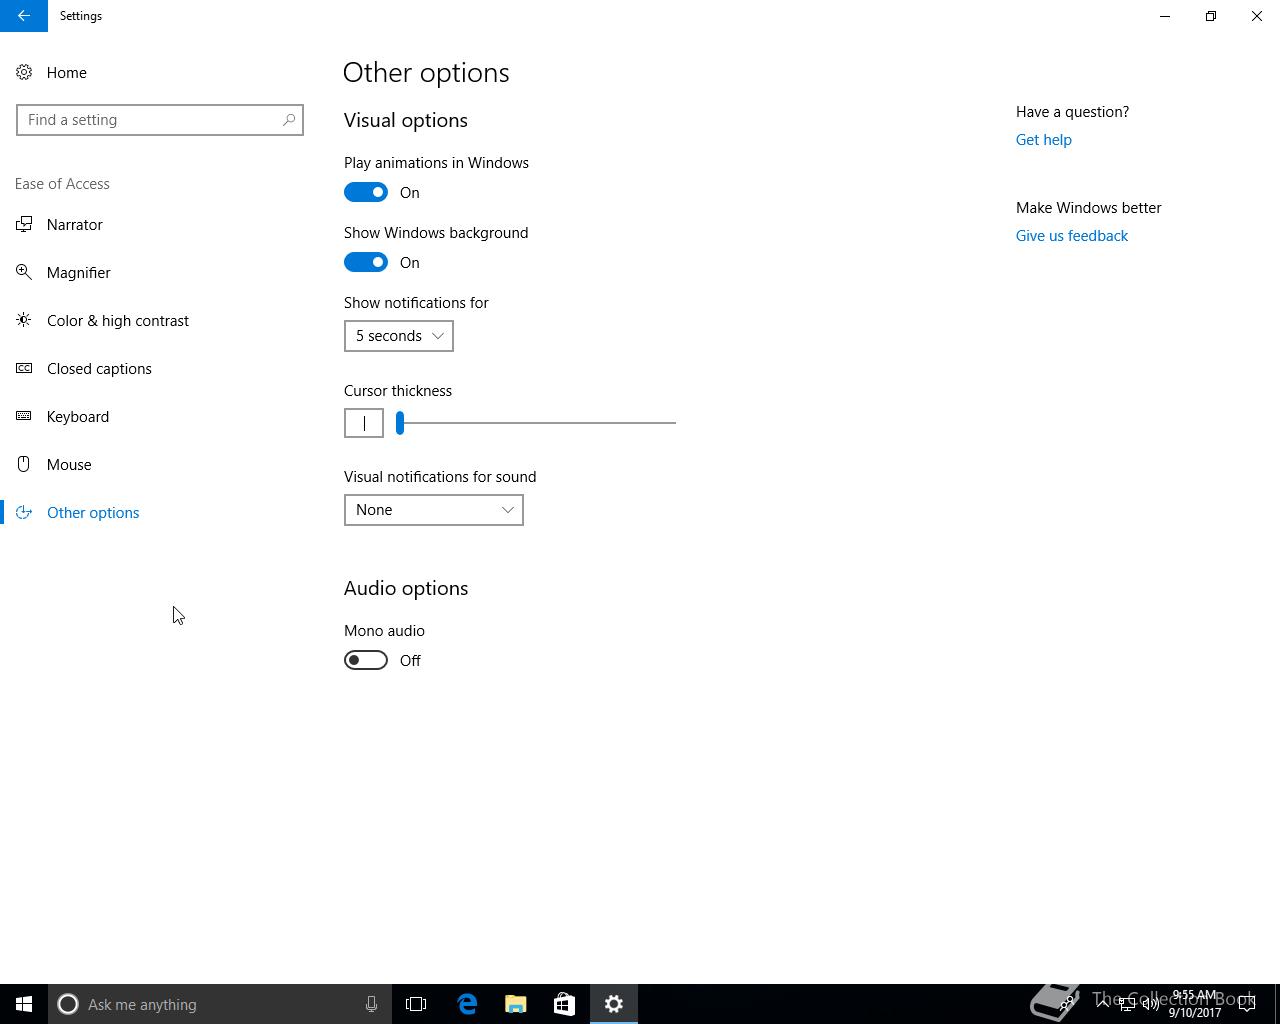Expand the Show notifications for dropdown
Screen dimensions: 1280x1024
pyautogui.click(x=398, y=336)
